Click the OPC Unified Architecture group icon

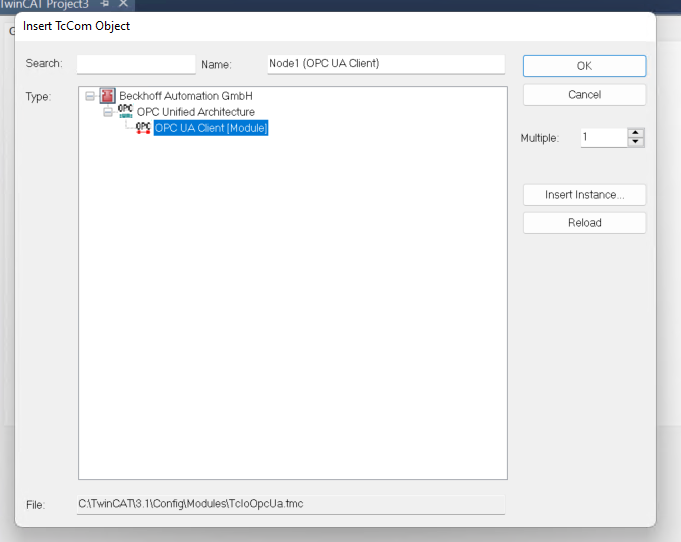click(126, 111)
